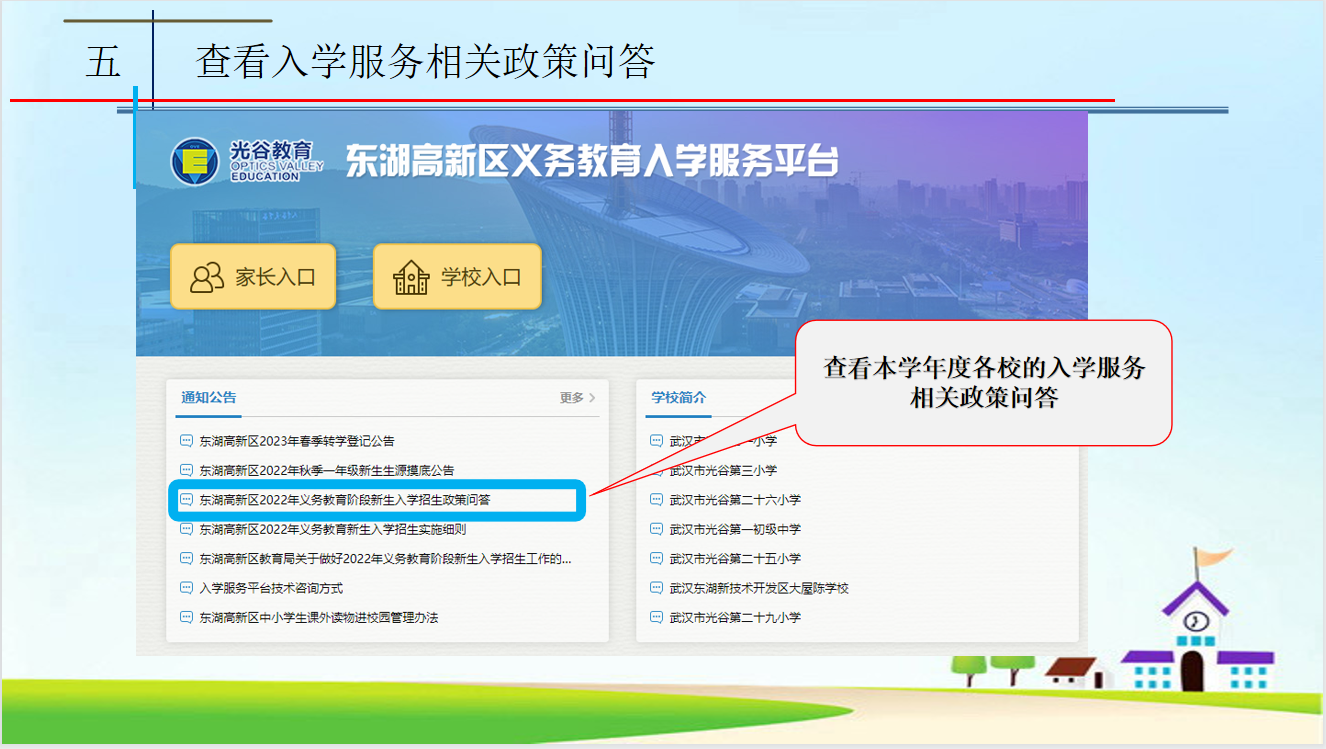Open 东湖高新区2022年秋季一年级新生生源摸底公告
The width and height of the screenshot is (1326, 749).
pos(326,470)
